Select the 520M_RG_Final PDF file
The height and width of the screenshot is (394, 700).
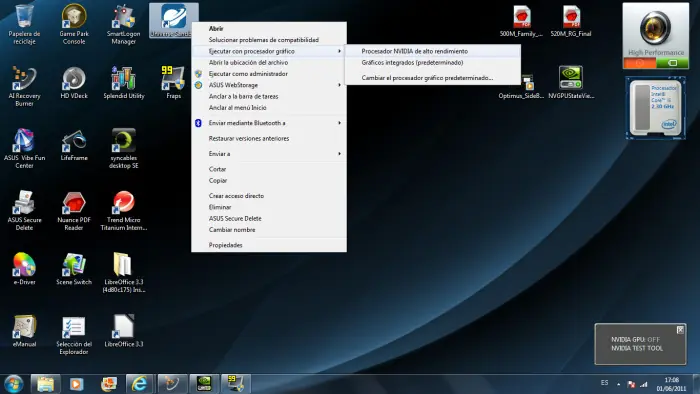571,21
